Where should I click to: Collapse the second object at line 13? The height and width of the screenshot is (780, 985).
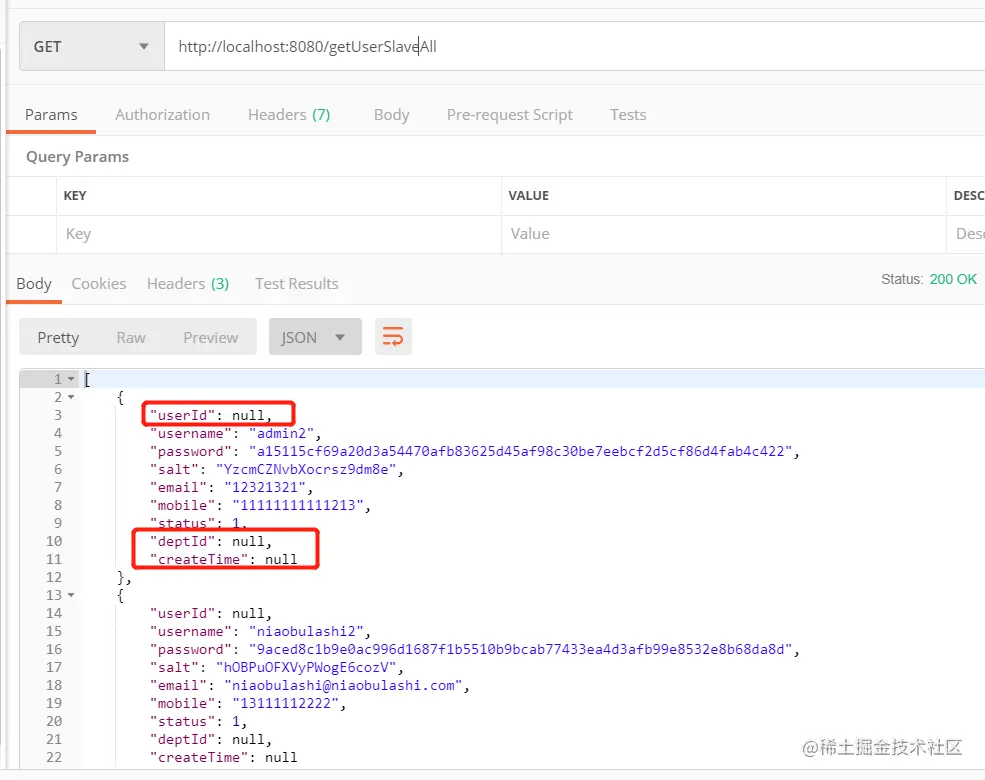[x=71, y=595]
